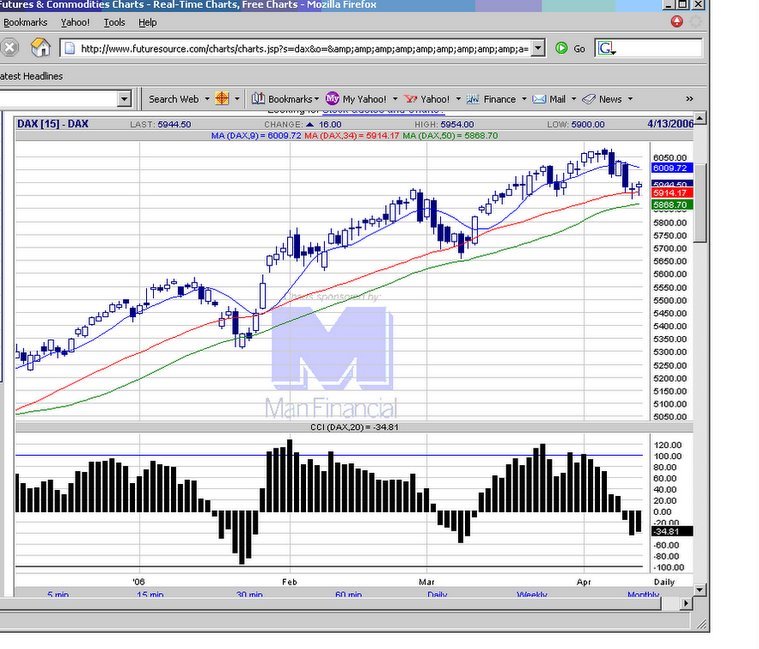Click the vertical scrollbar down arrow
Image resolution: width=759 pixels, height=649 pixels.
[x=700, y=589]
